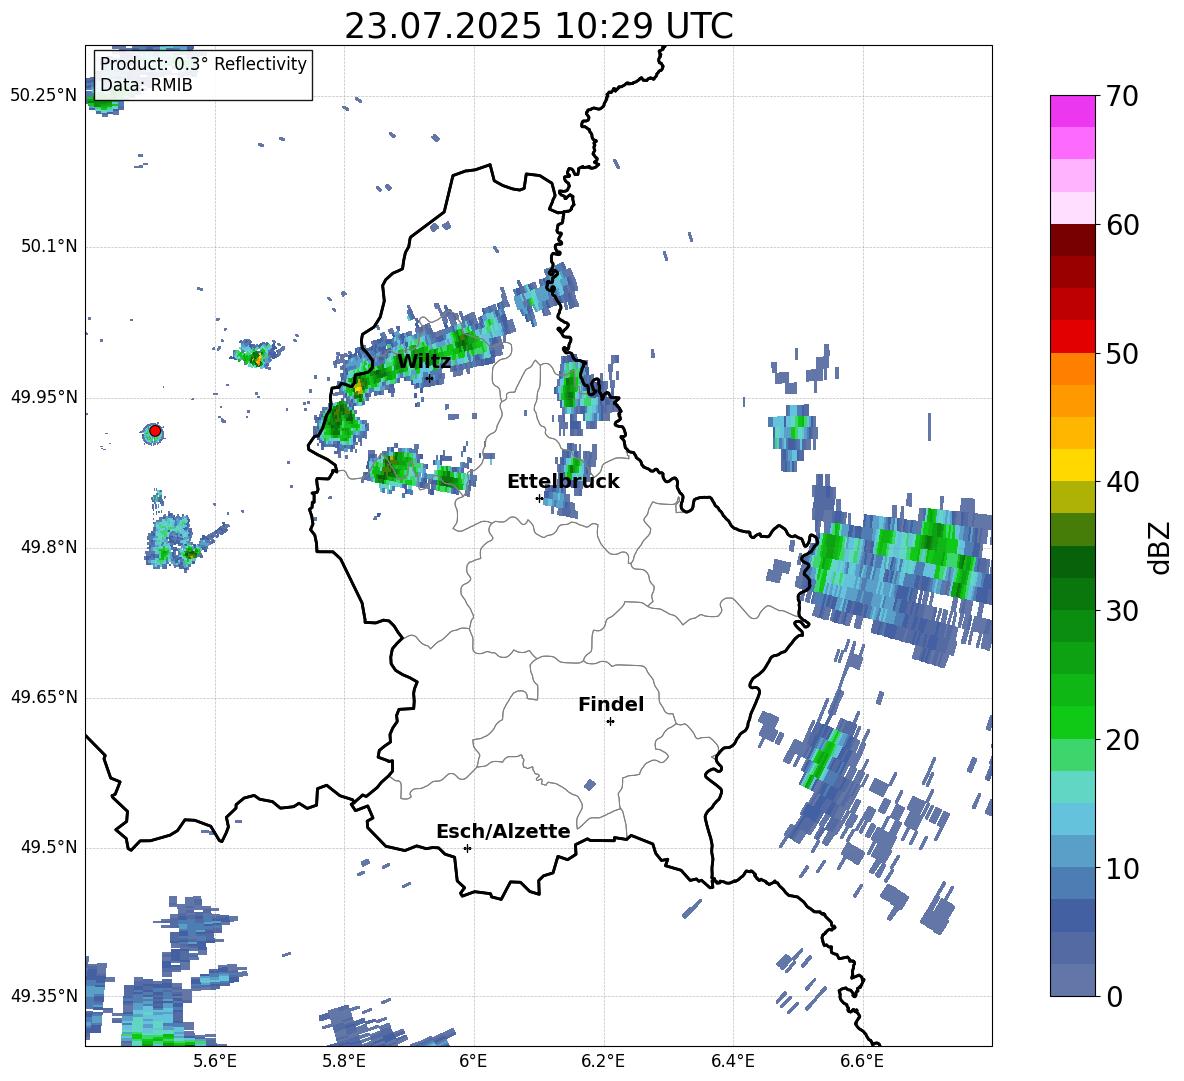The width and height of the screenshot is (1184, 1081).
Task: Click the Wiltz city label
Action: pos(424,362)
